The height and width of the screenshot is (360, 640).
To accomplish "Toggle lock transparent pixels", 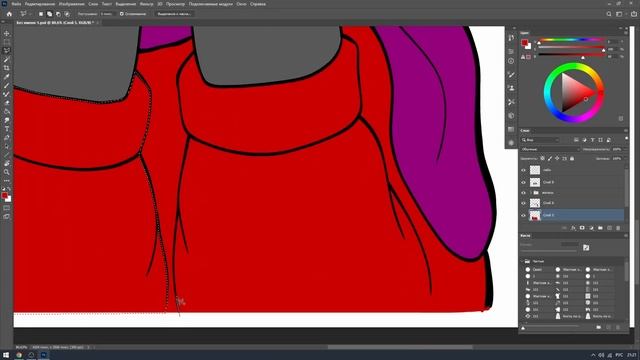I will point(542,158).
